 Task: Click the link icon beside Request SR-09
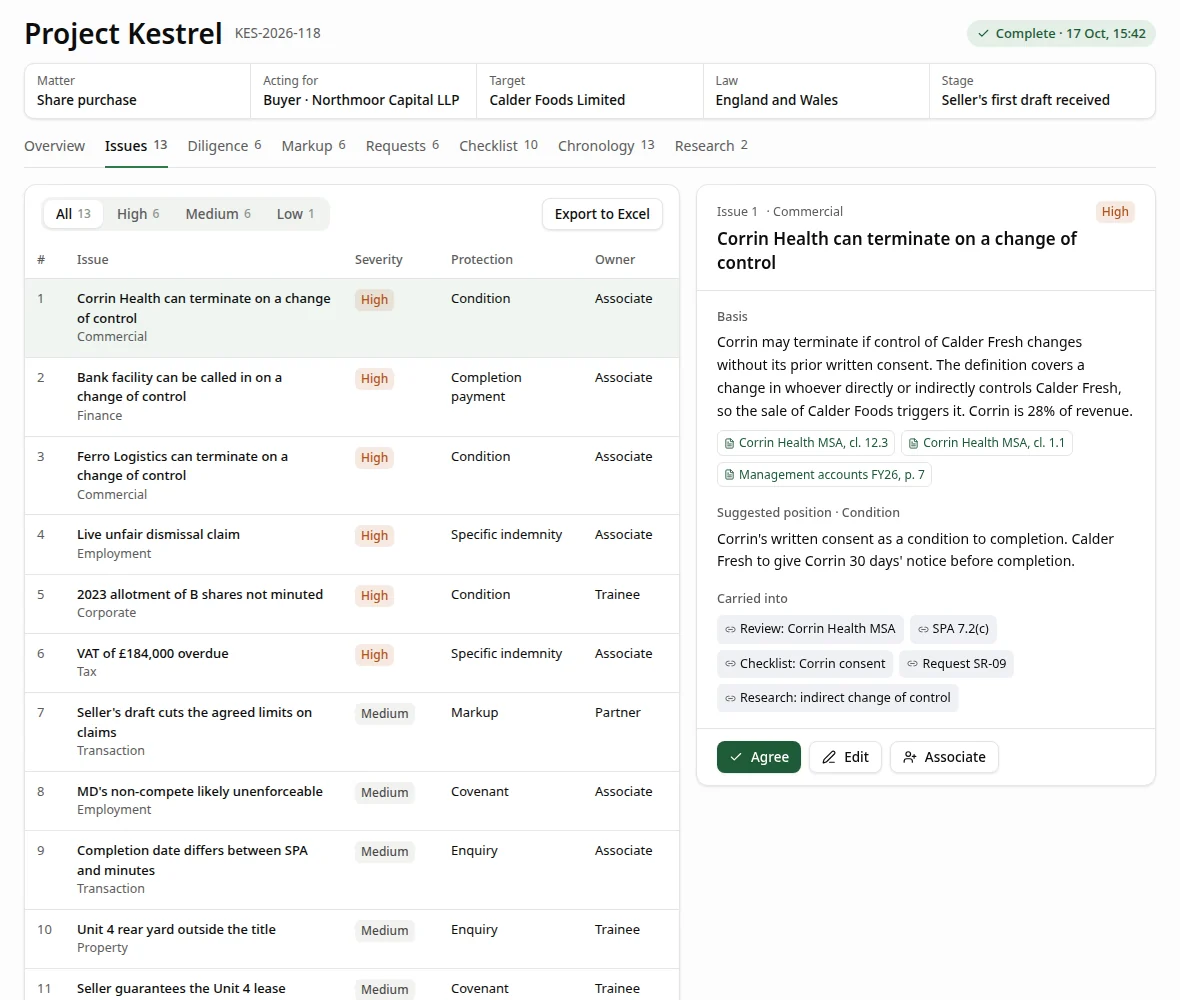tap(912, 664)
